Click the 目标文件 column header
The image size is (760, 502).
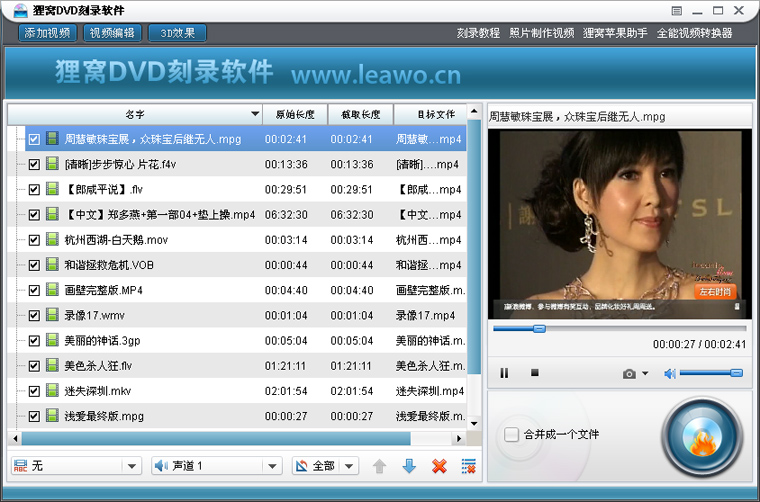tap(431, 114)
